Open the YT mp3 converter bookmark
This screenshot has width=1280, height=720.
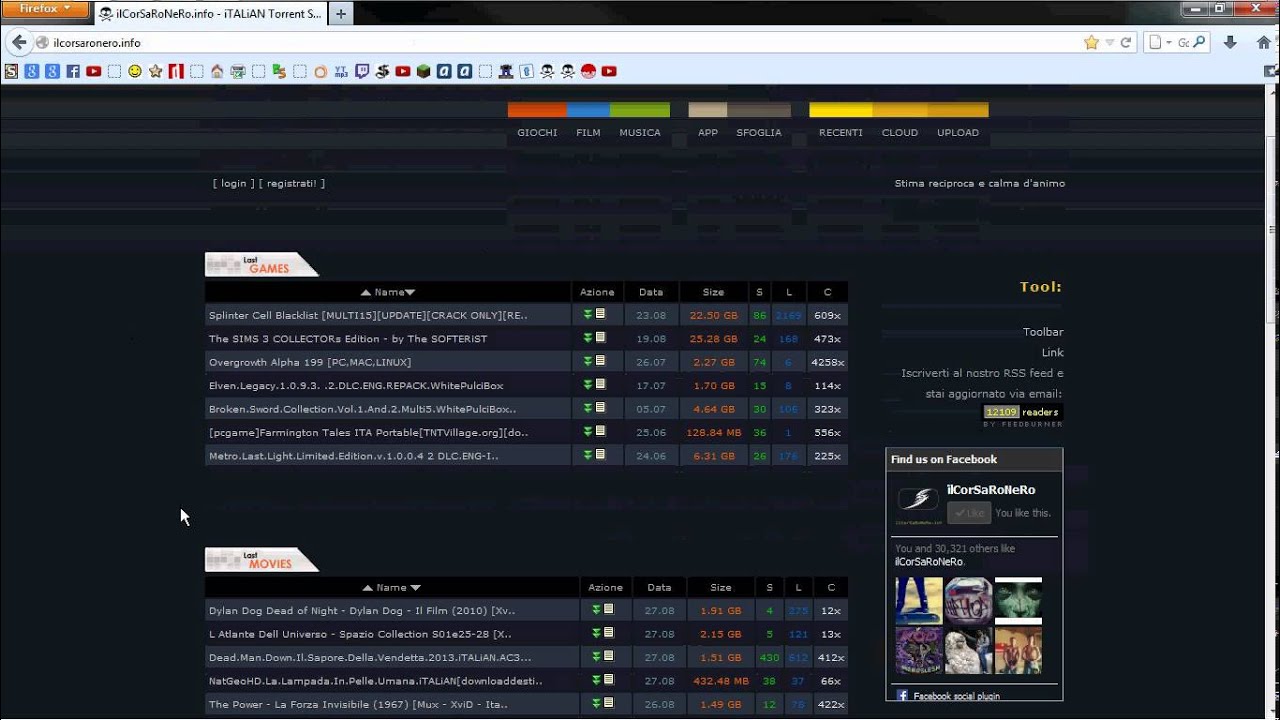click(x=341, y=71)
